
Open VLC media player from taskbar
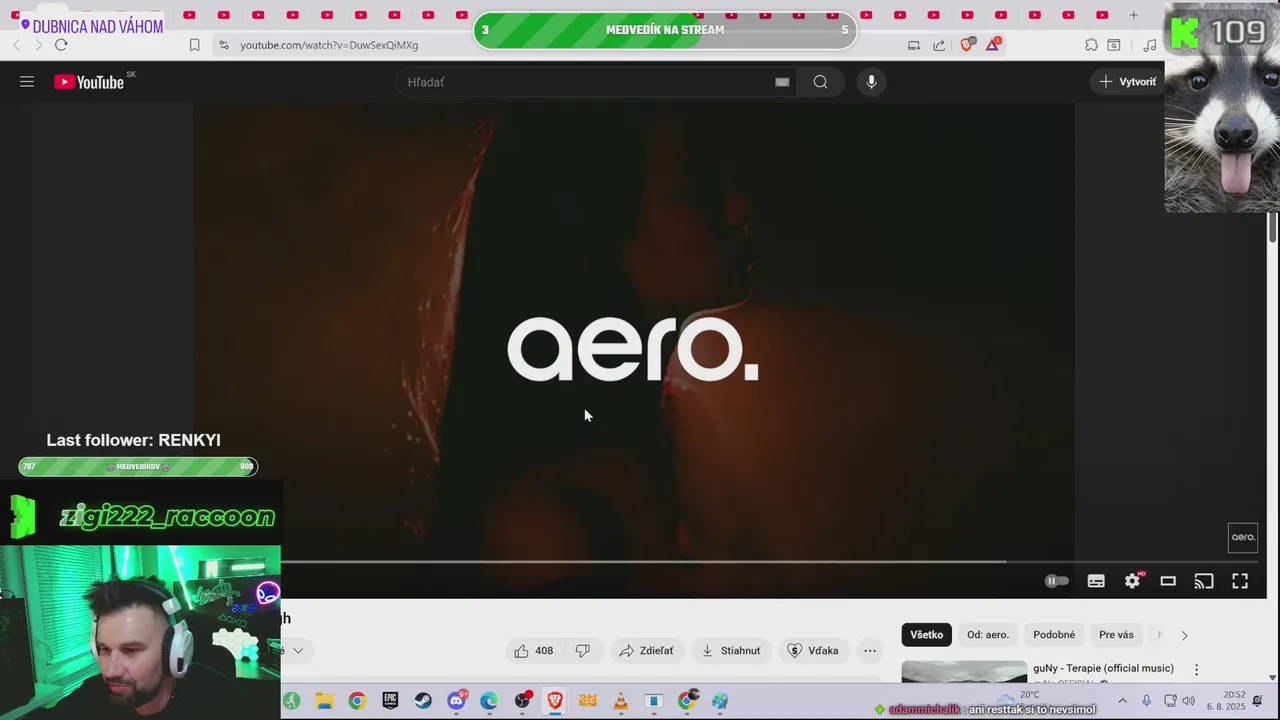tap(621, 701)
